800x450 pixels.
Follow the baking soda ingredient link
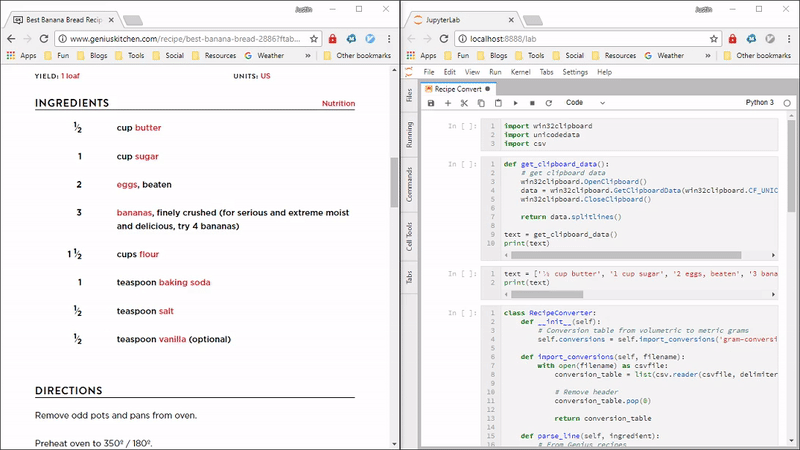point(187,283)
